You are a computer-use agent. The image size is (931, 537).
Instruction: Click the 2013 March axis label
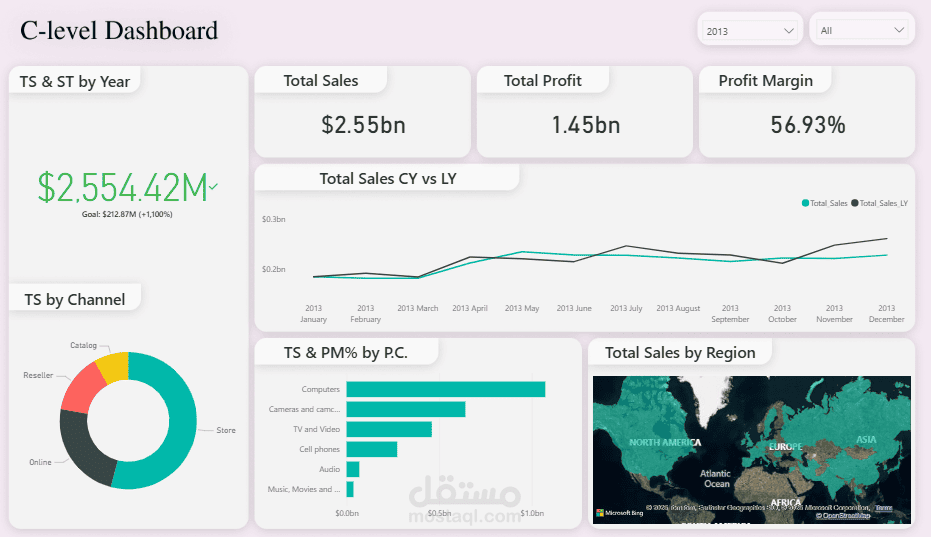[x=418, y=308]
